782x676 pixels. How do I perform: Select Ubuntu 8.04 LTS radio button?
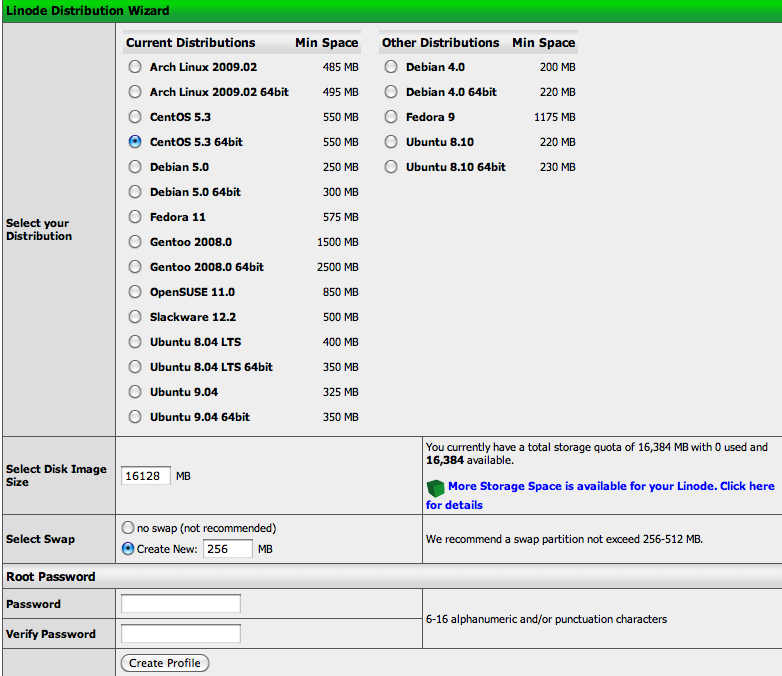135,342
